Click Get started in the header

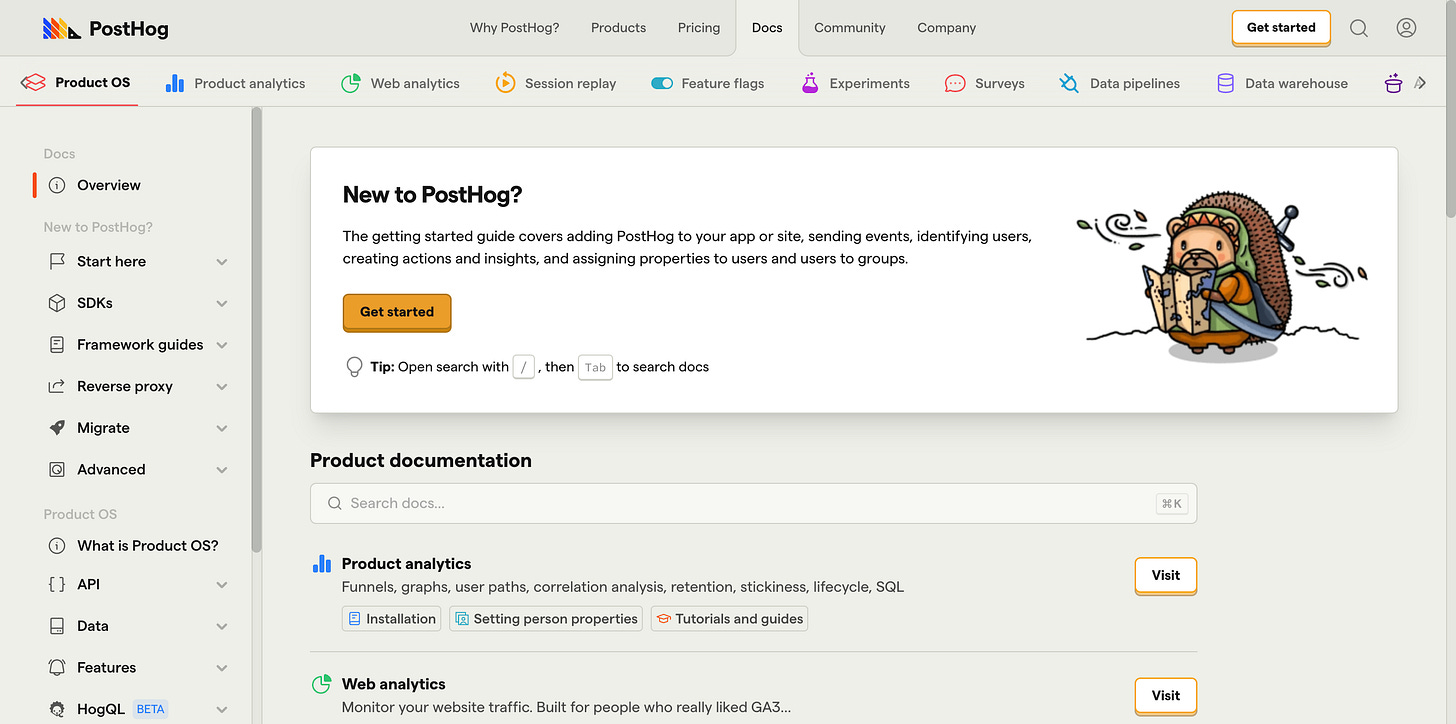1281,28
